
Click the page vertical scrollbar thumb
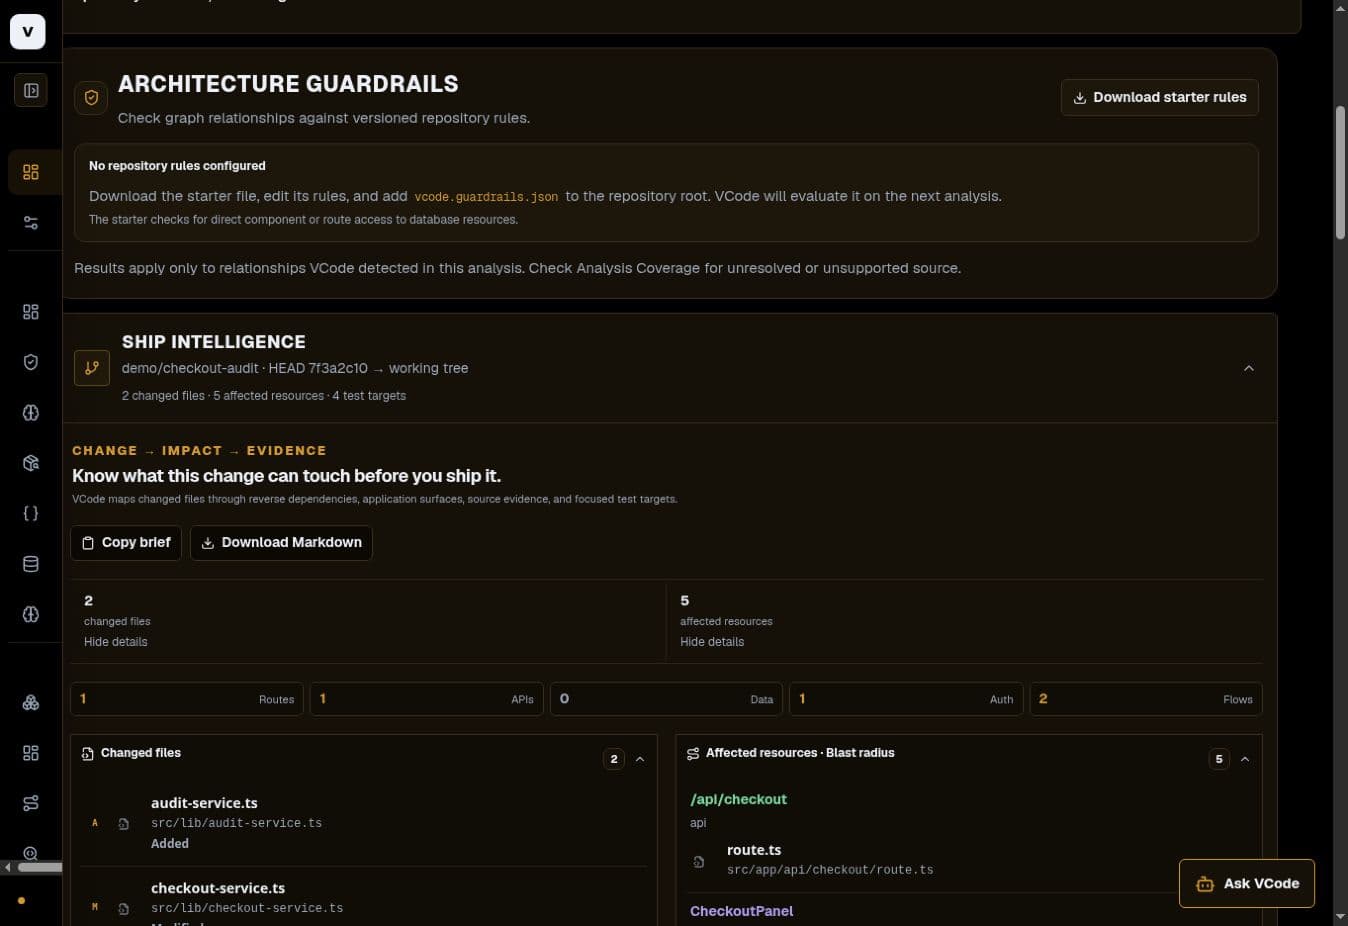[x=1340, y=171]
